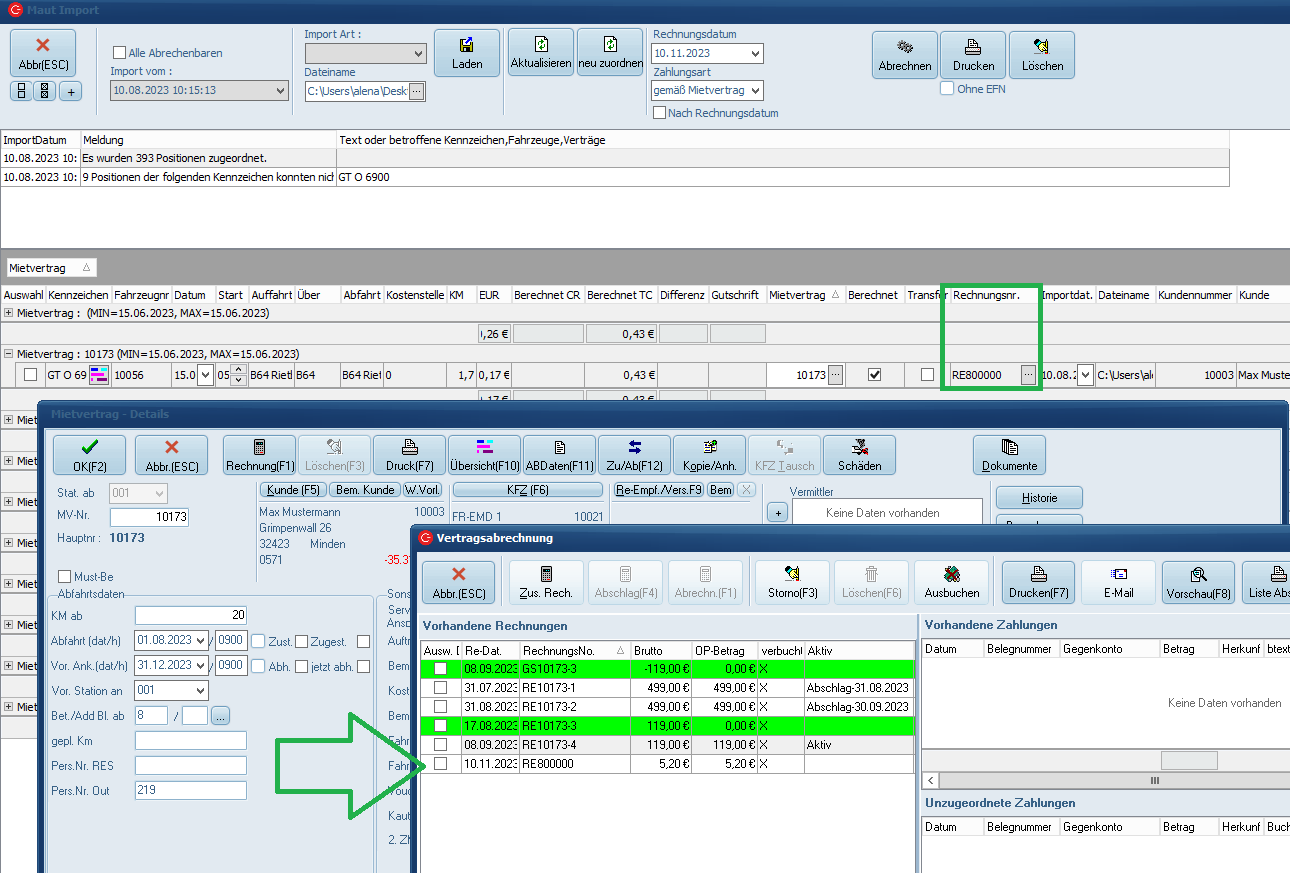Open the Rechnungsdatum date dropdown
The width and height of the screenshot is (1290, 873).
(x=755, y=54)
